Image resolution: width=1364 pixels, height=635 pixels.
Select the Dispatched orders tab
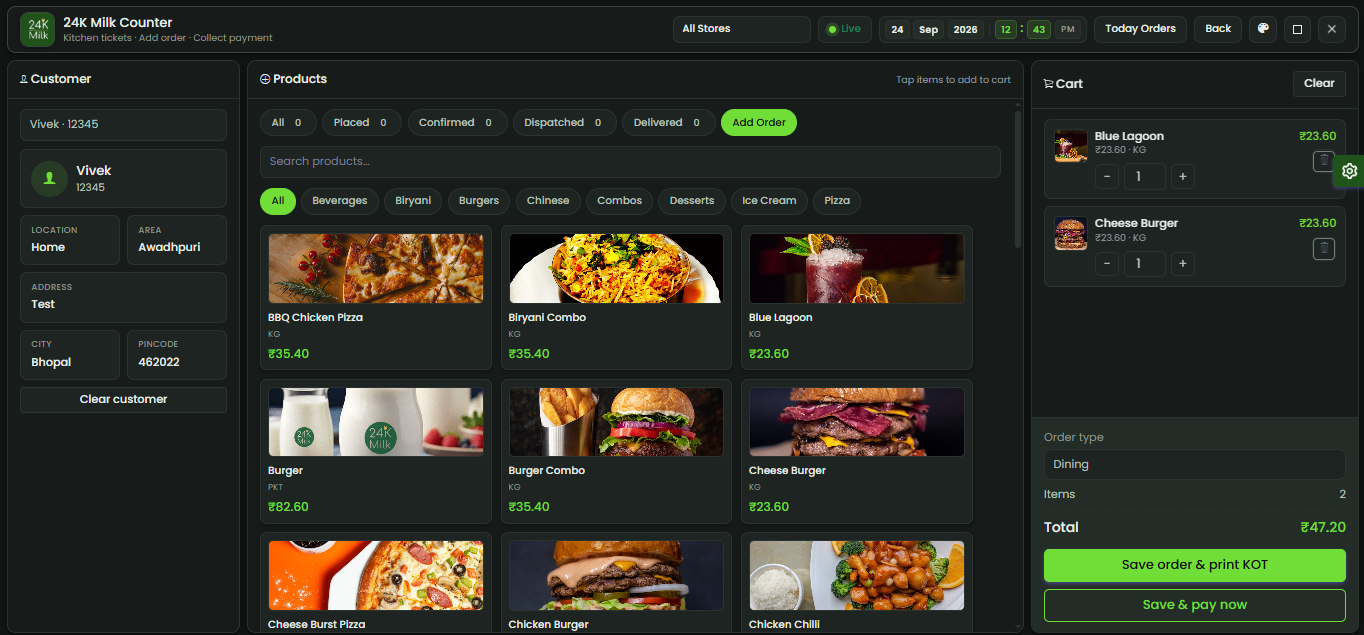tap(565, 122)
